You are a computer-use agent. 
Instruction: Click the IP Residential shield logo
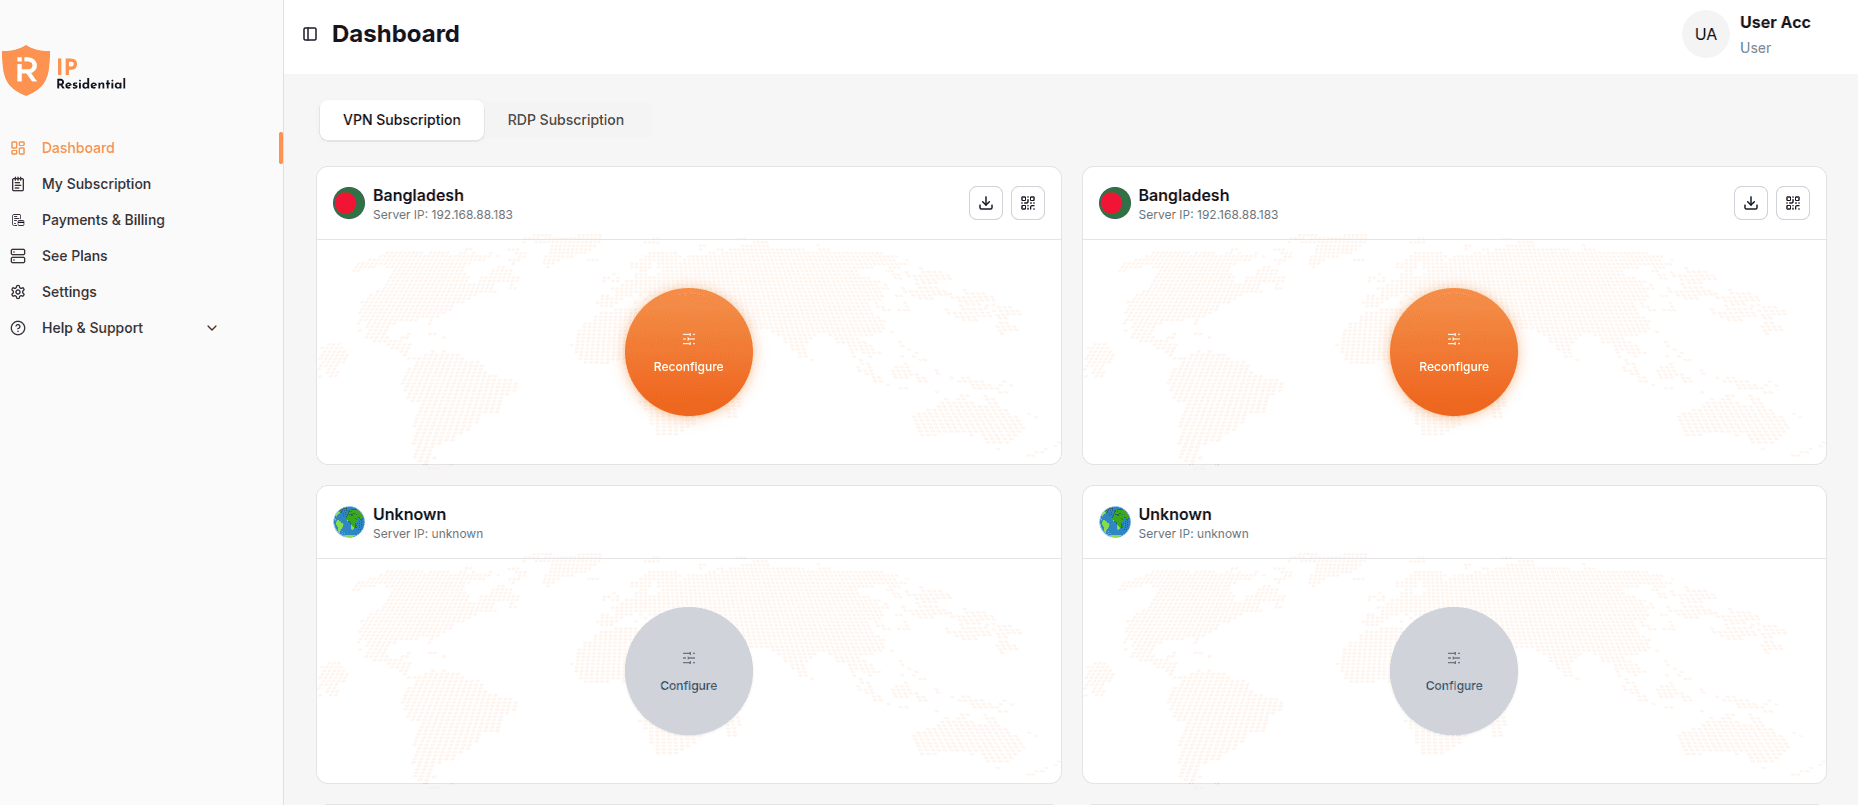point(27,70)
